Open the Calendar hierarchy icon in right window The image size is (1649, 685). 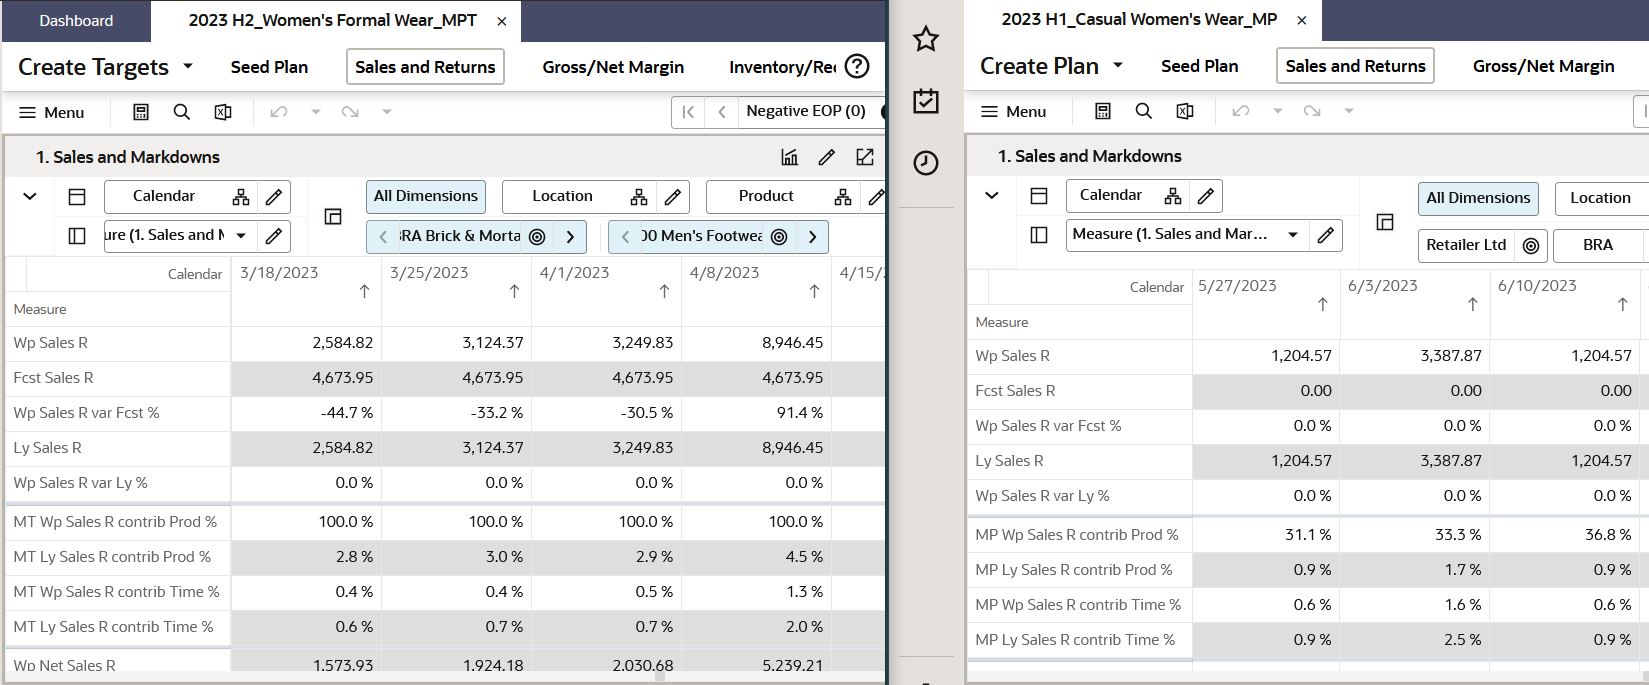click(x=1173, y=196)
